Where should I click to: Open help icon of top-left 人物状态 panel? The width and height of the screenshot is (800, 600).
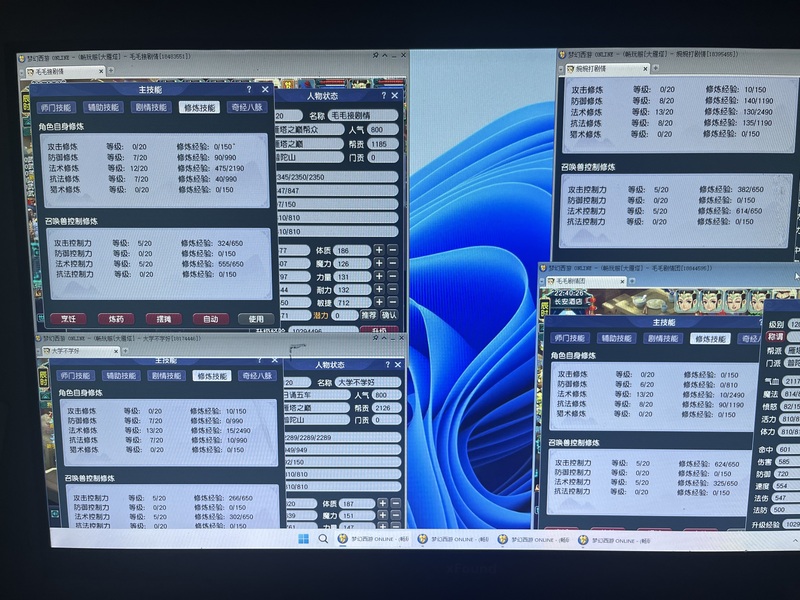384,95
